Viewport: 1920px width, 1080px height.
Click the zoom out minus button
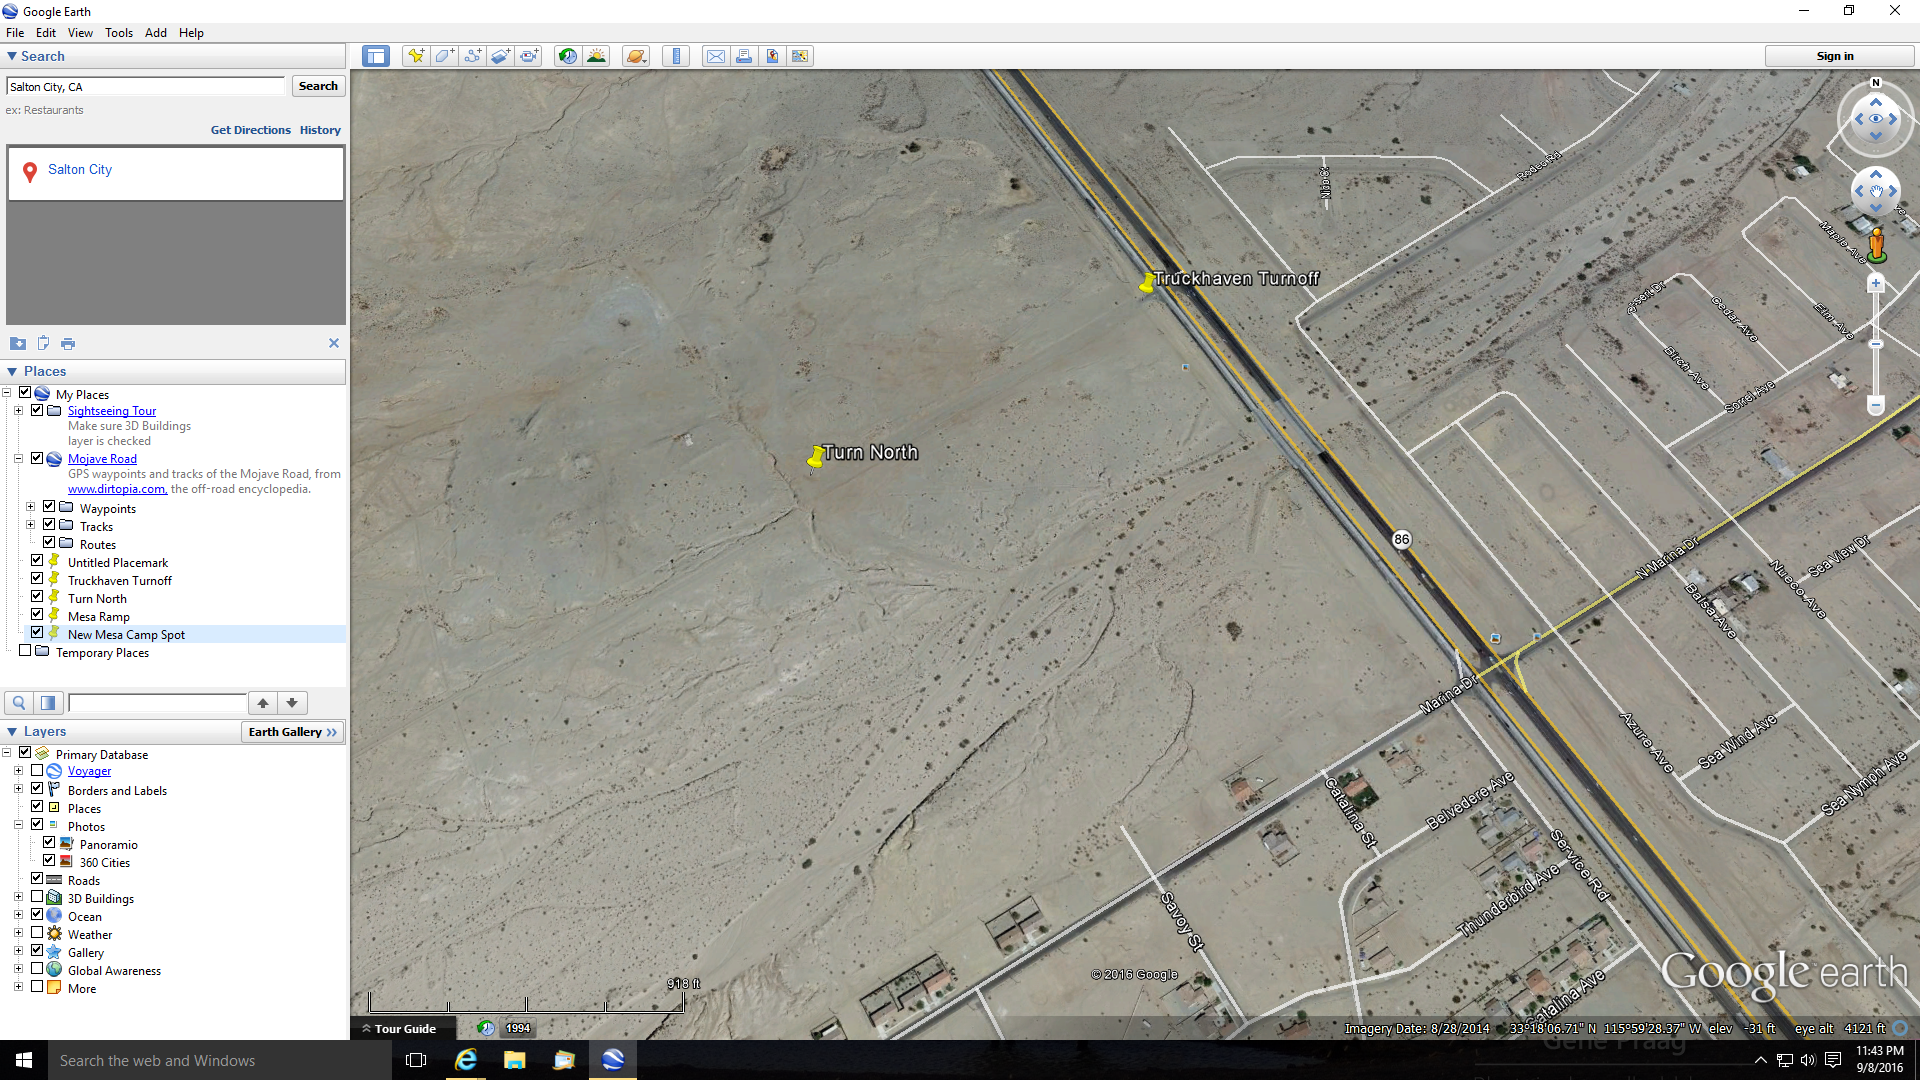tap(1876, 406)
